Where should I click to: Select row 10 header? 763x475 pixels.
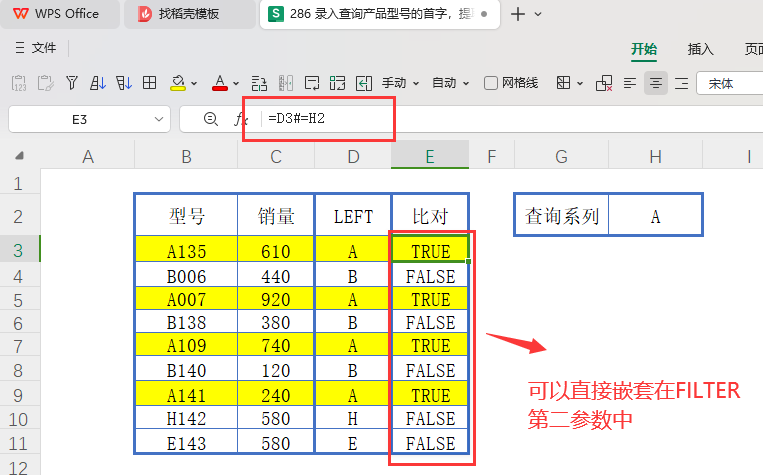[19, 419]
